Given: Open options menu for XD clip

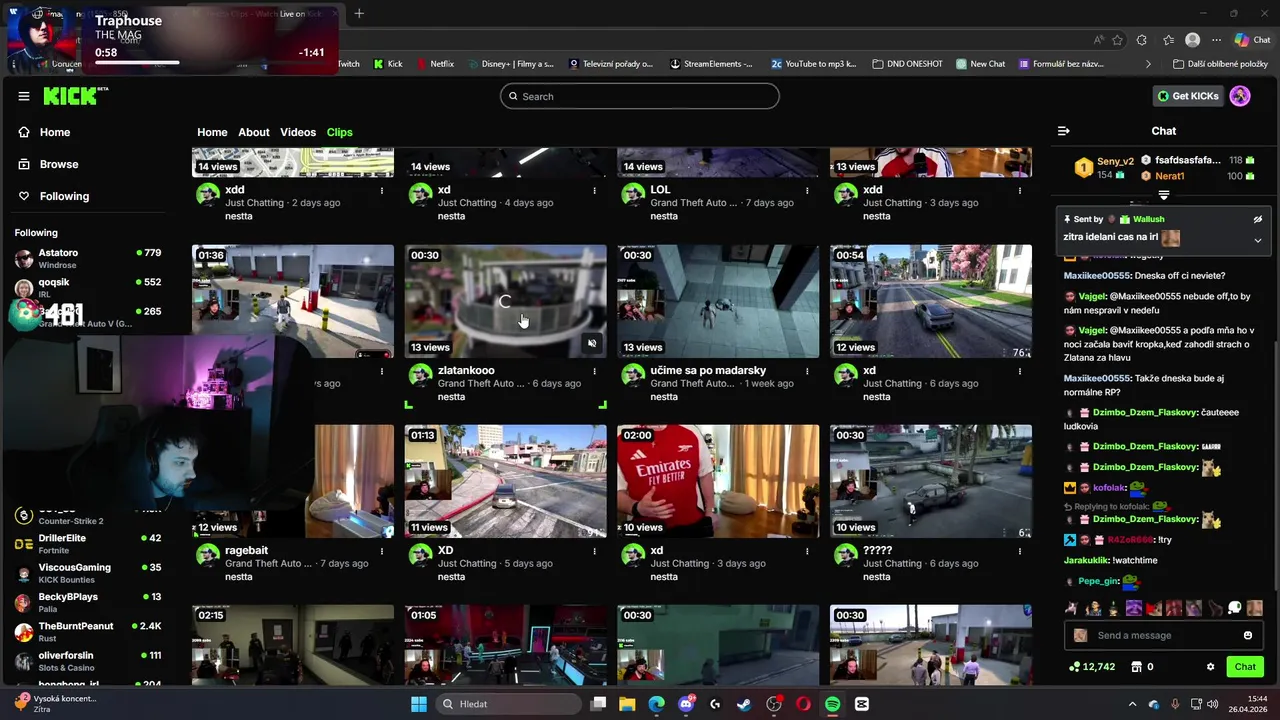Looking at the screenshot, I should pos(594,551).
